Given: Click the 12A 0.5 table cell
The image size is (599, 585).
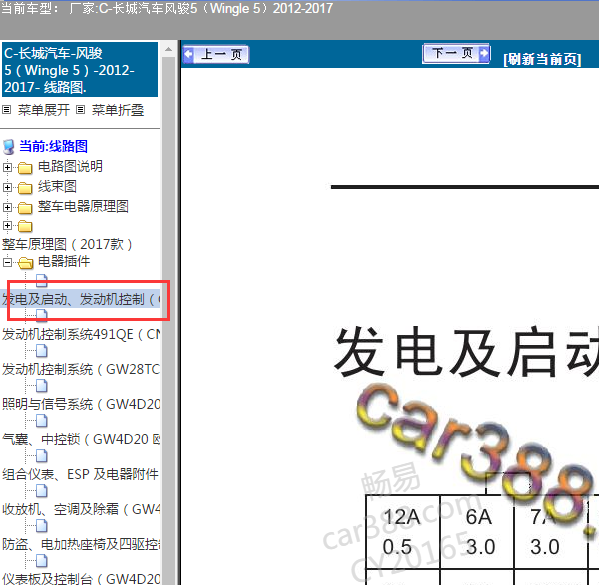Looking at the screenshot, I should 402,532.
